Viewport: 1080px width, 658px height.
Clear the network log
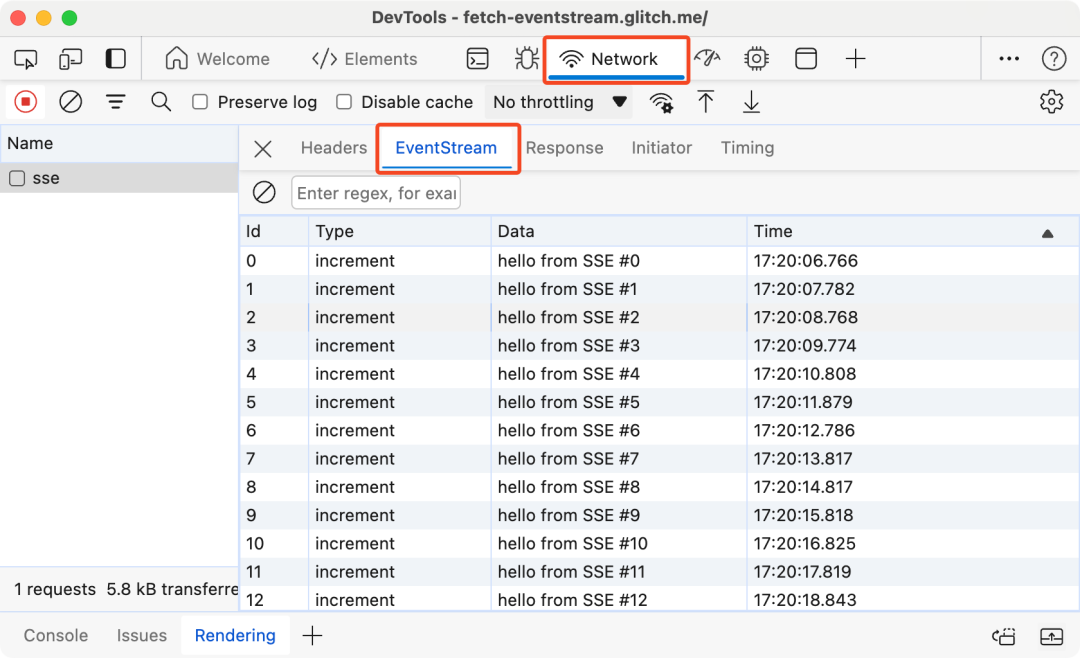pos(70,102)
